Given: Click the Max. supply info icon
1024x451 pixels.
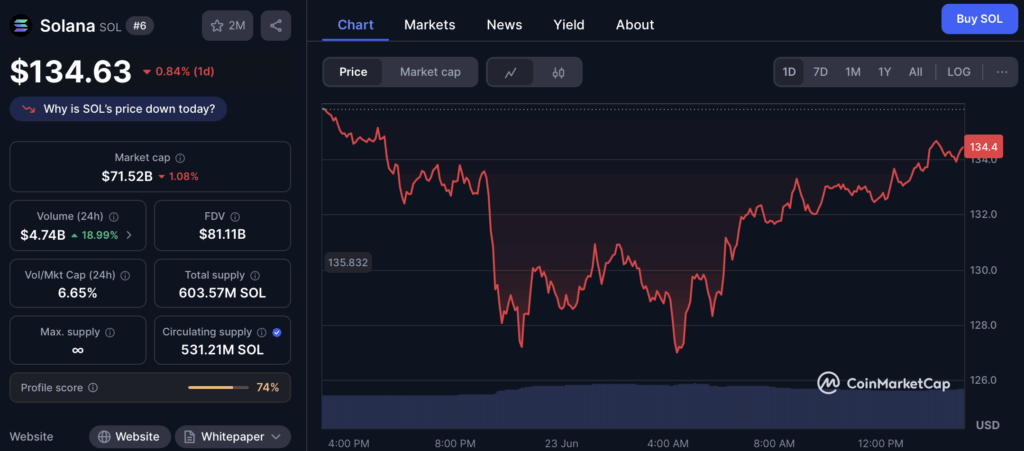Looking at the screenshot, I should (110, 332).
